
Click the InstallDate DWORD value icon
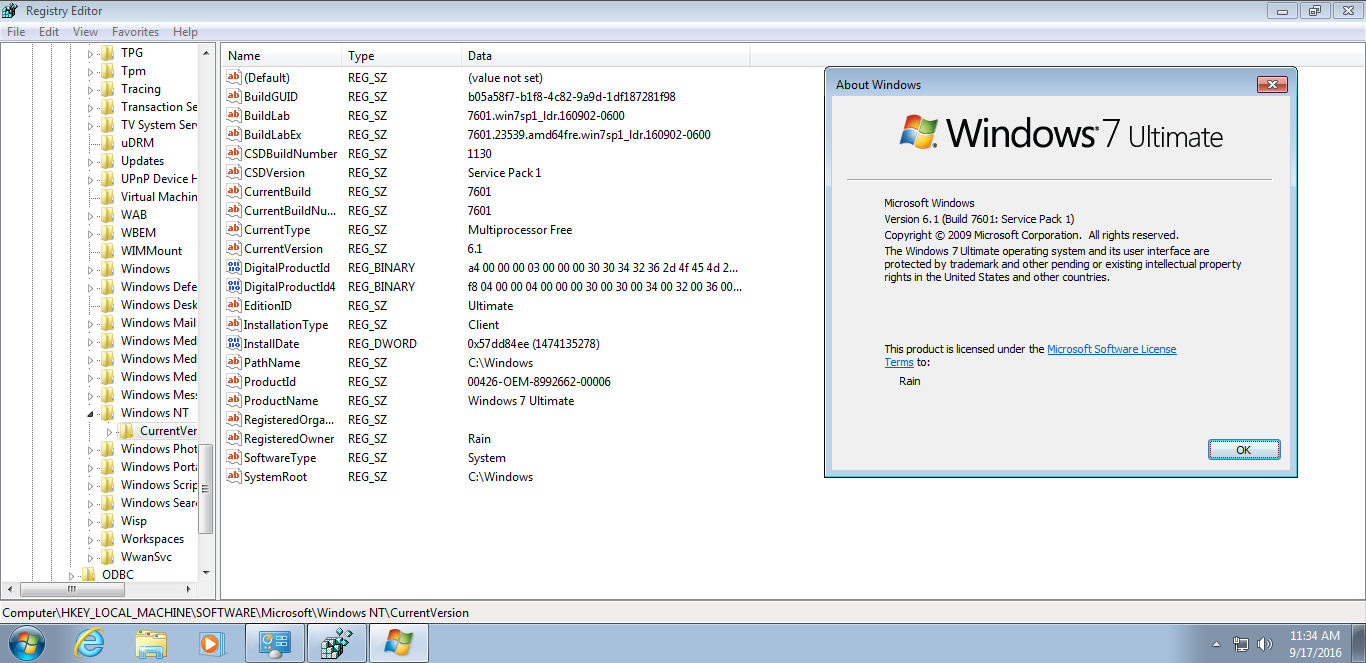pos(234,344)
